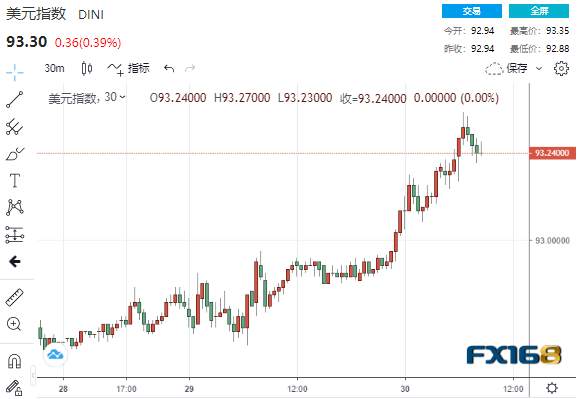Screen dimensions: 577x399
Task: Open the prediction and measurement tools
Action: [x=15, y=234]
